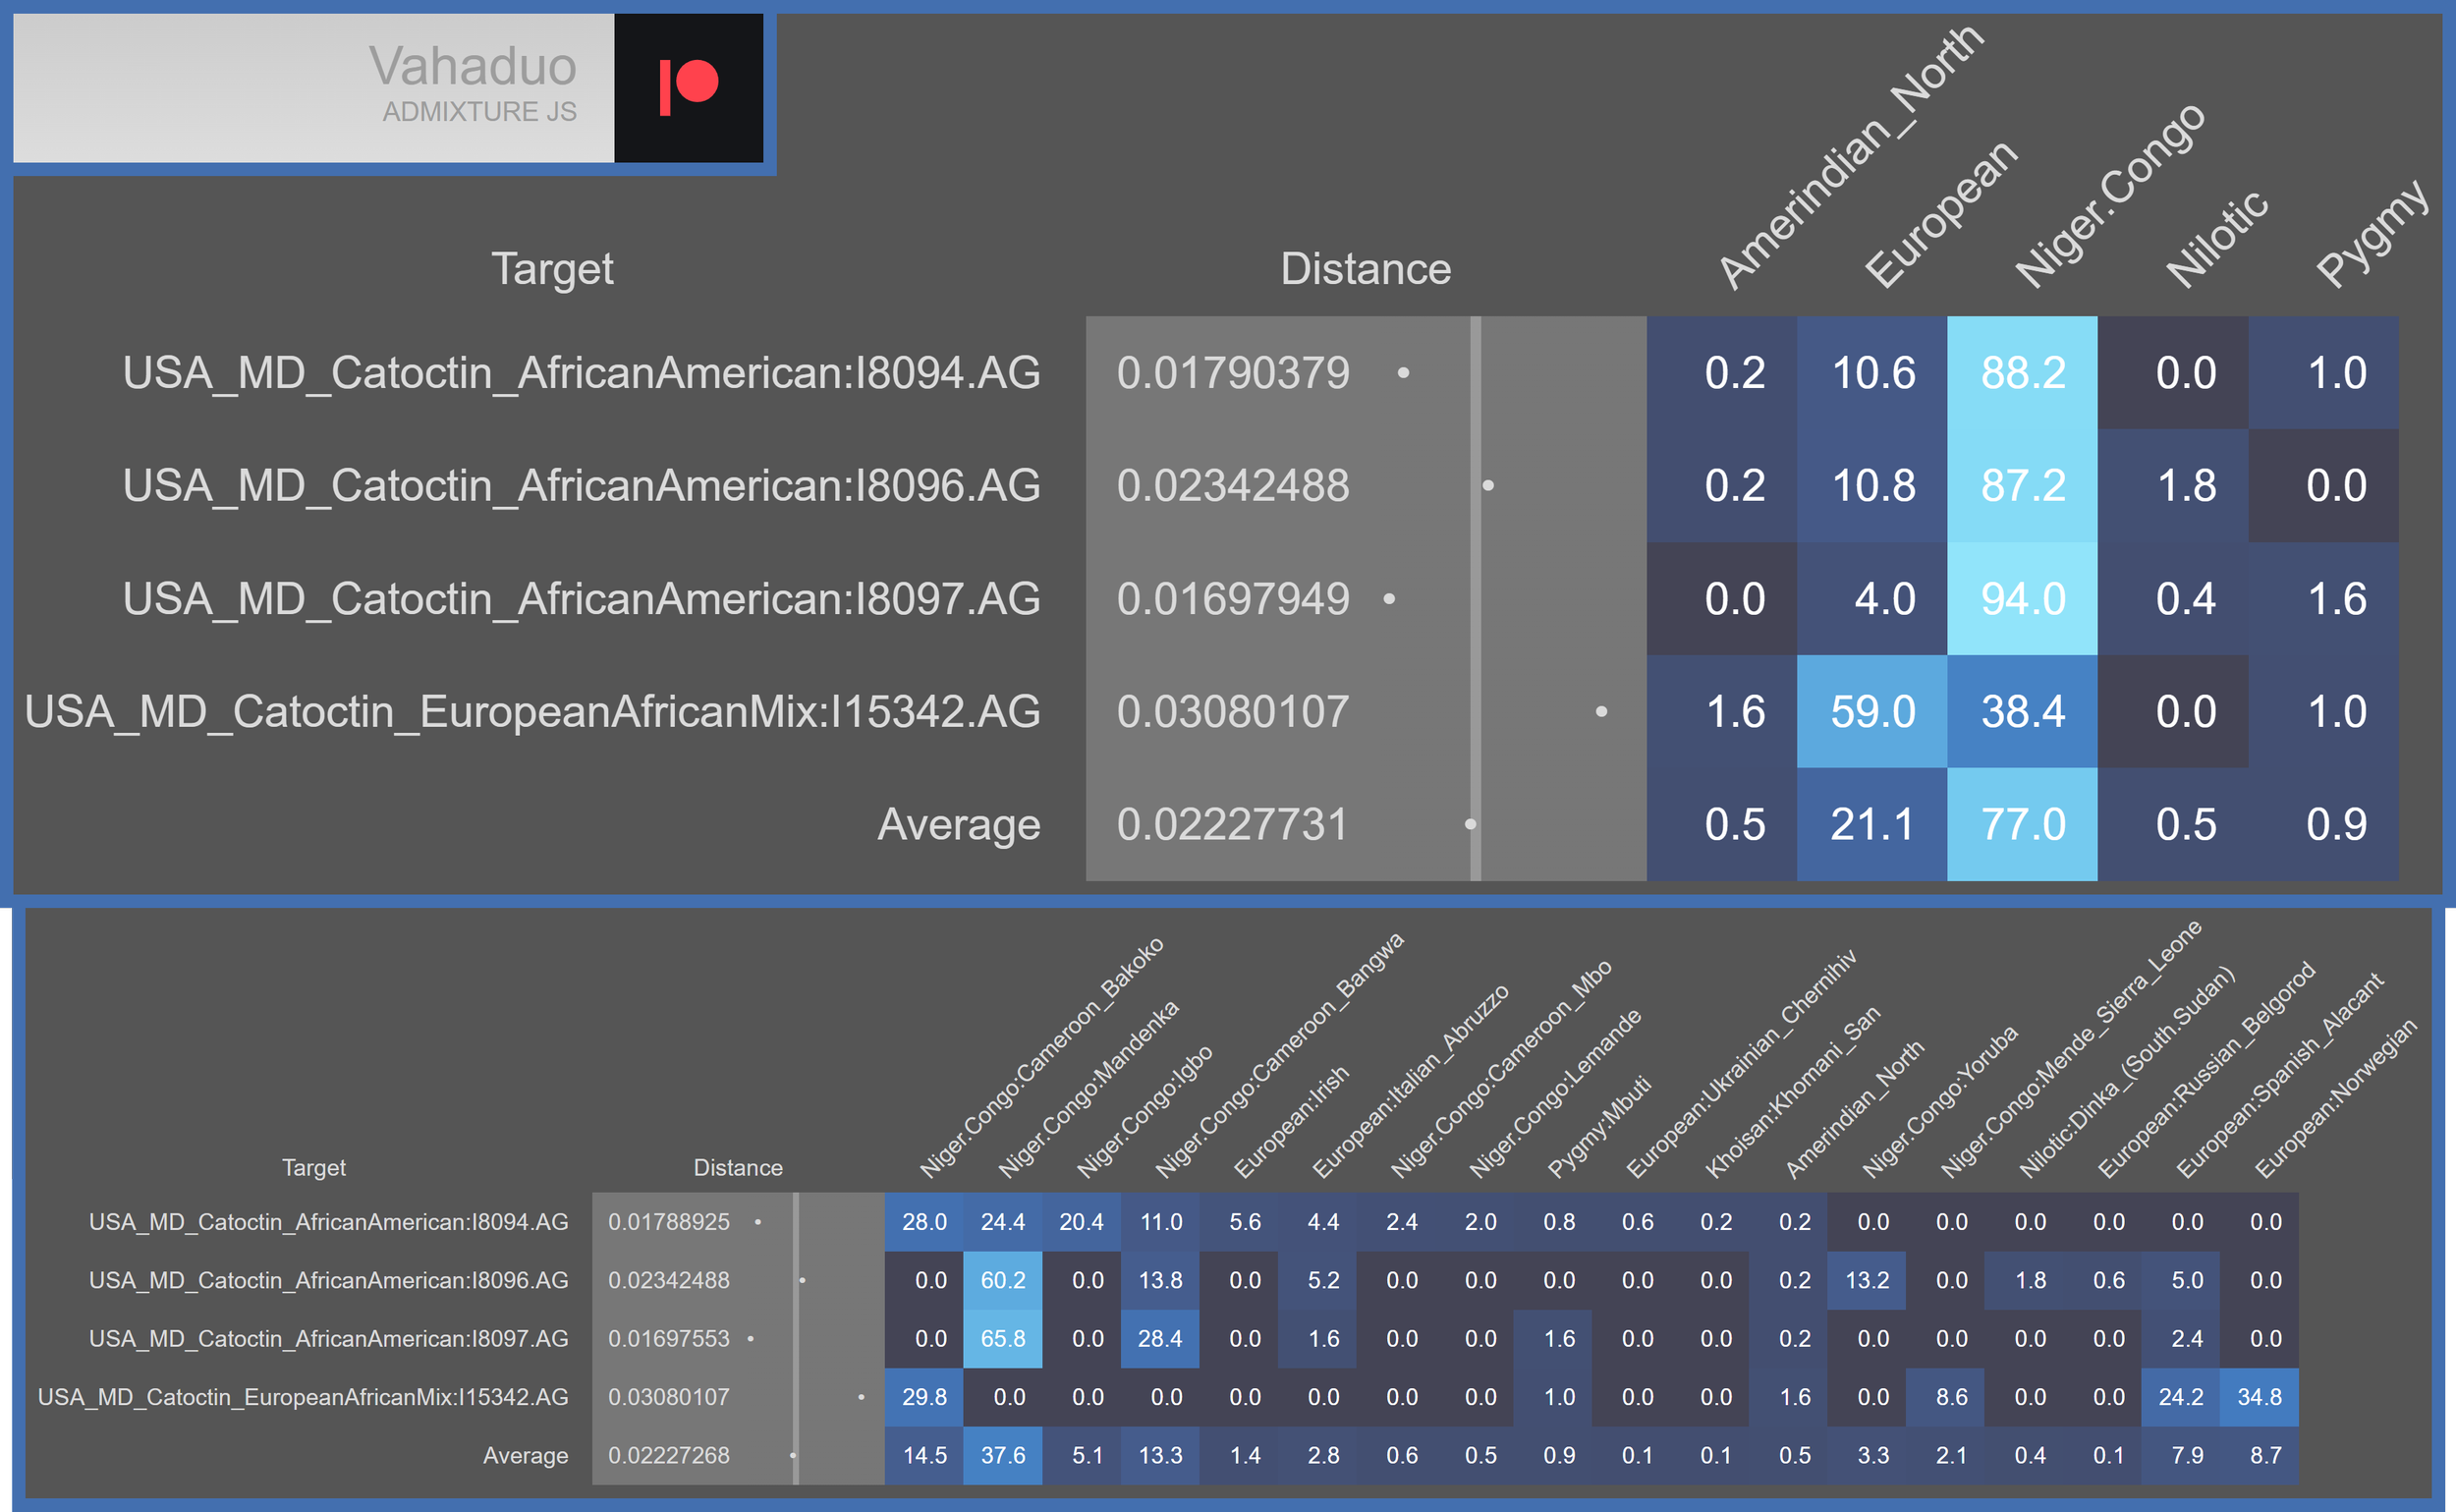
Task: Click the 88.2 Niger.Congo cell for I8094
Action: [x=2022, y=373]
